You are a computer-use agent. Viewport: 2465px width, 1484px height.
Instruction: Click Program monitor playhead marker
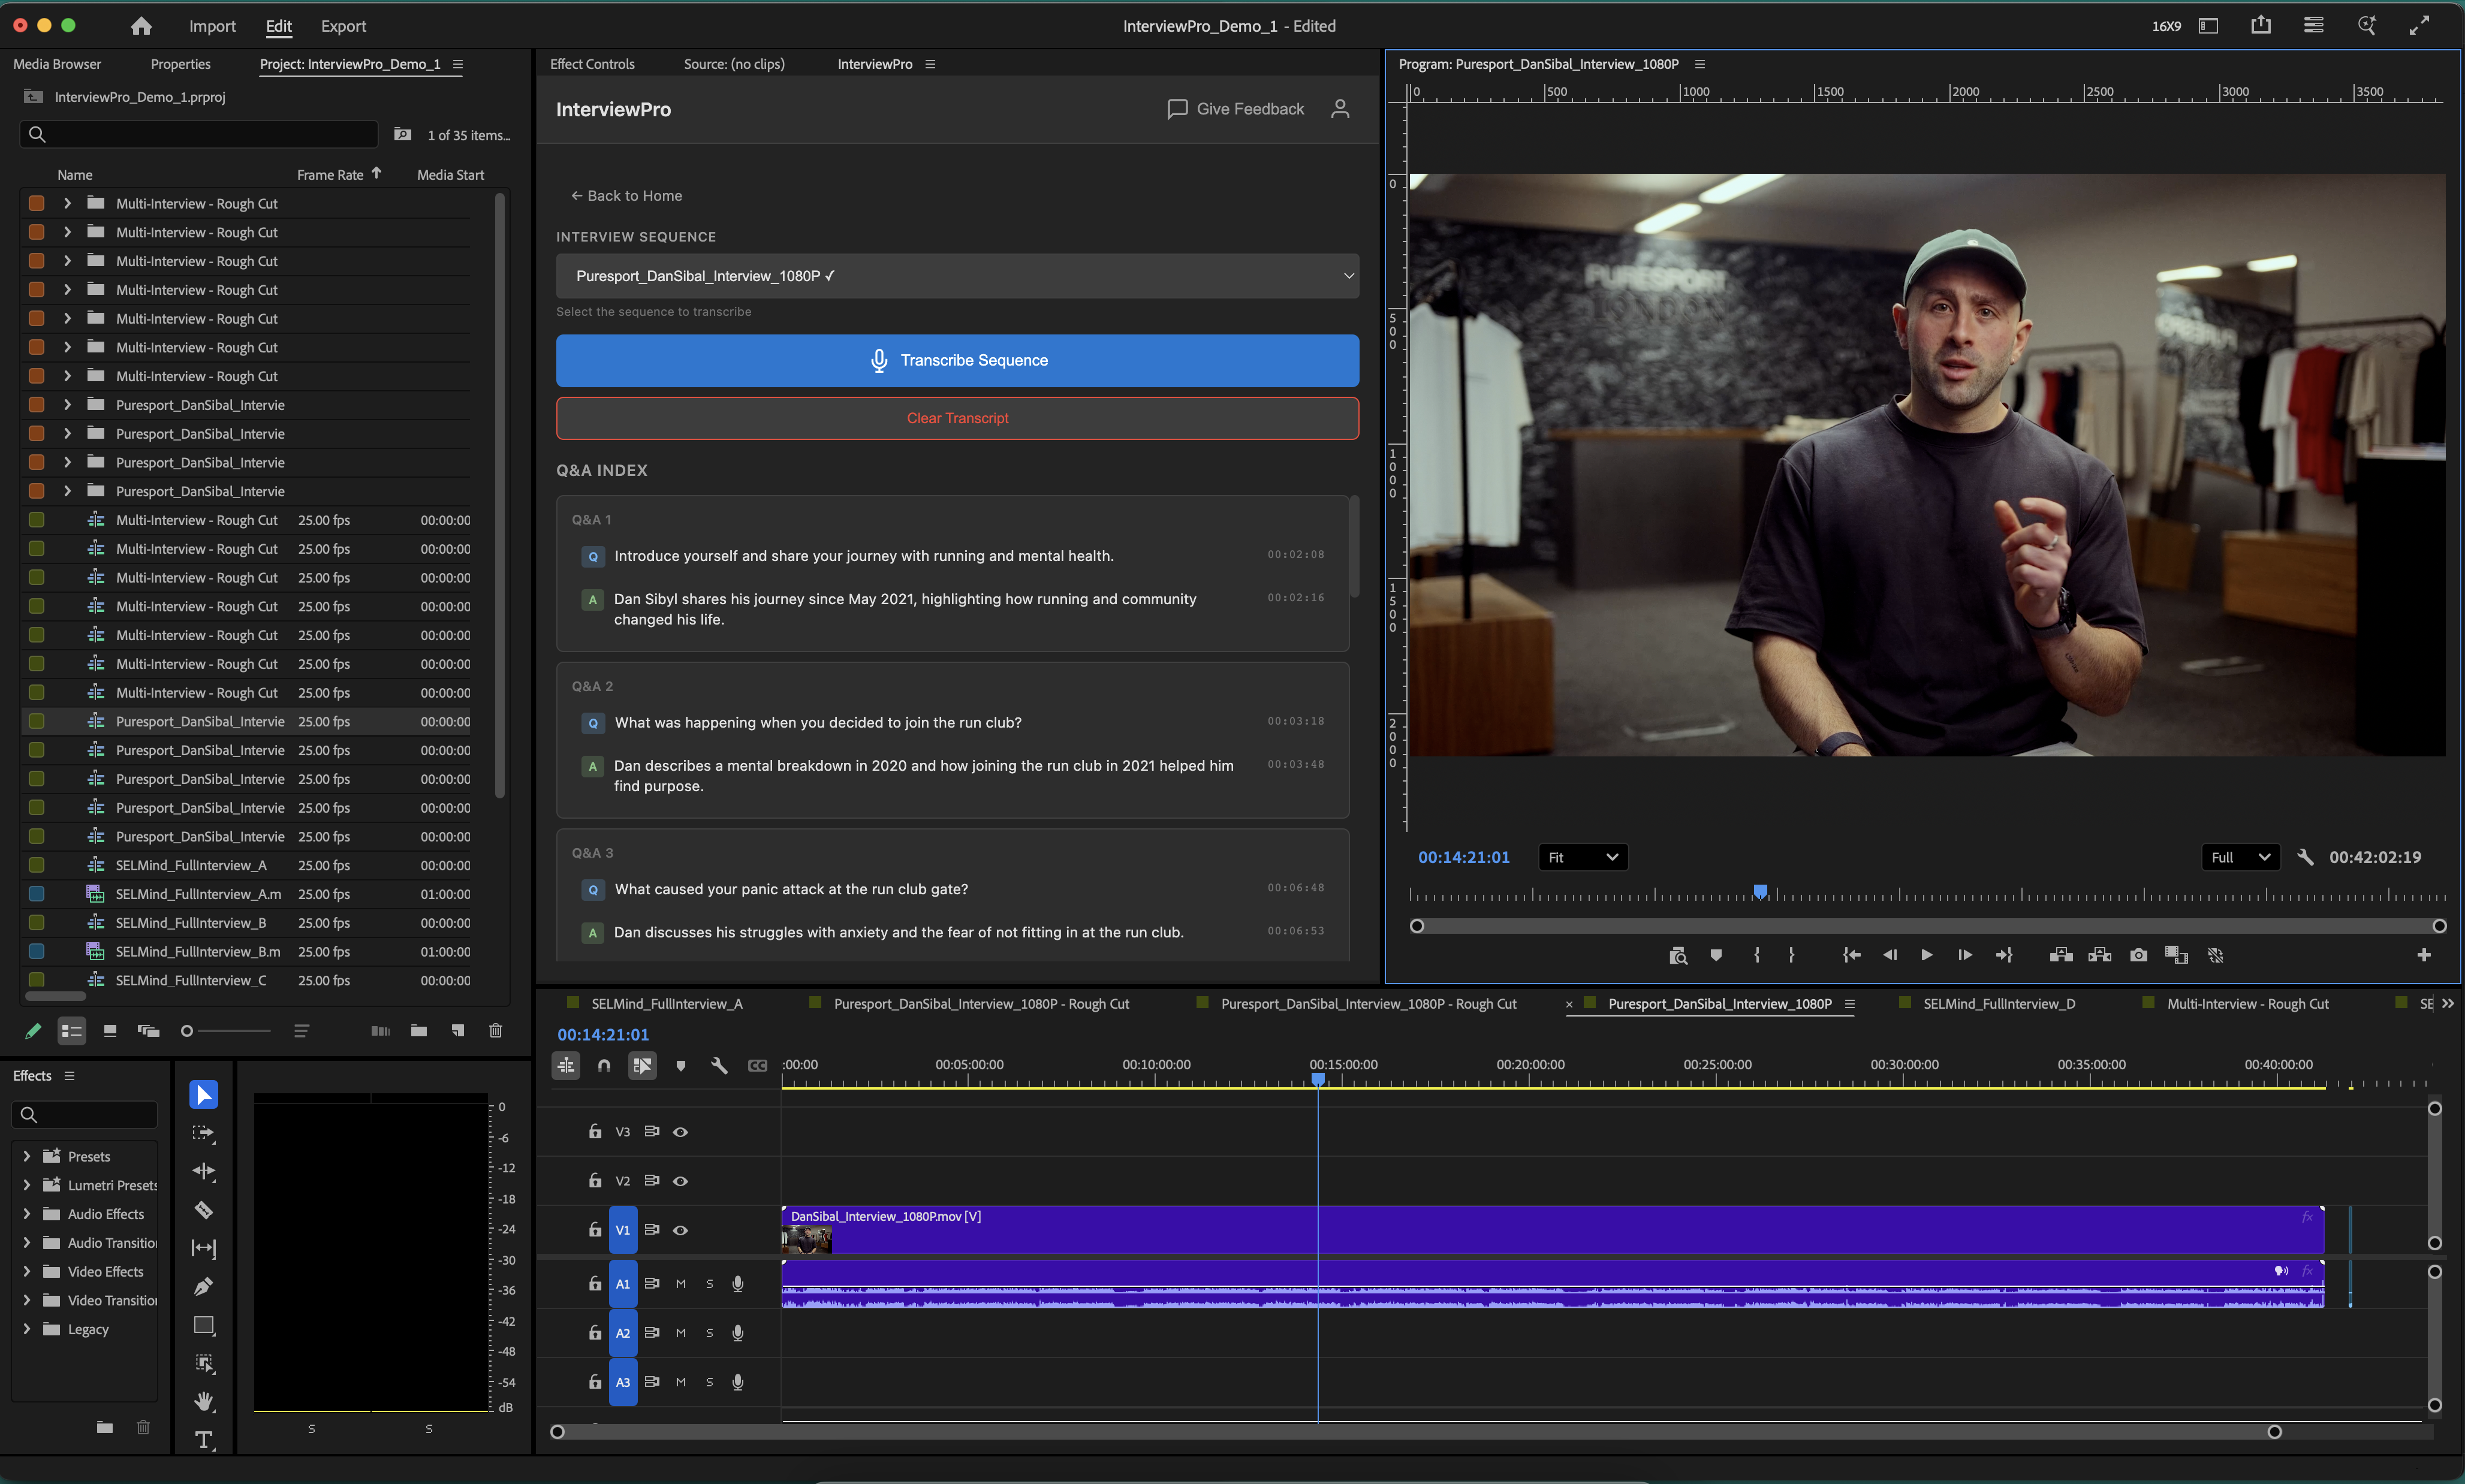point(1760,891)
